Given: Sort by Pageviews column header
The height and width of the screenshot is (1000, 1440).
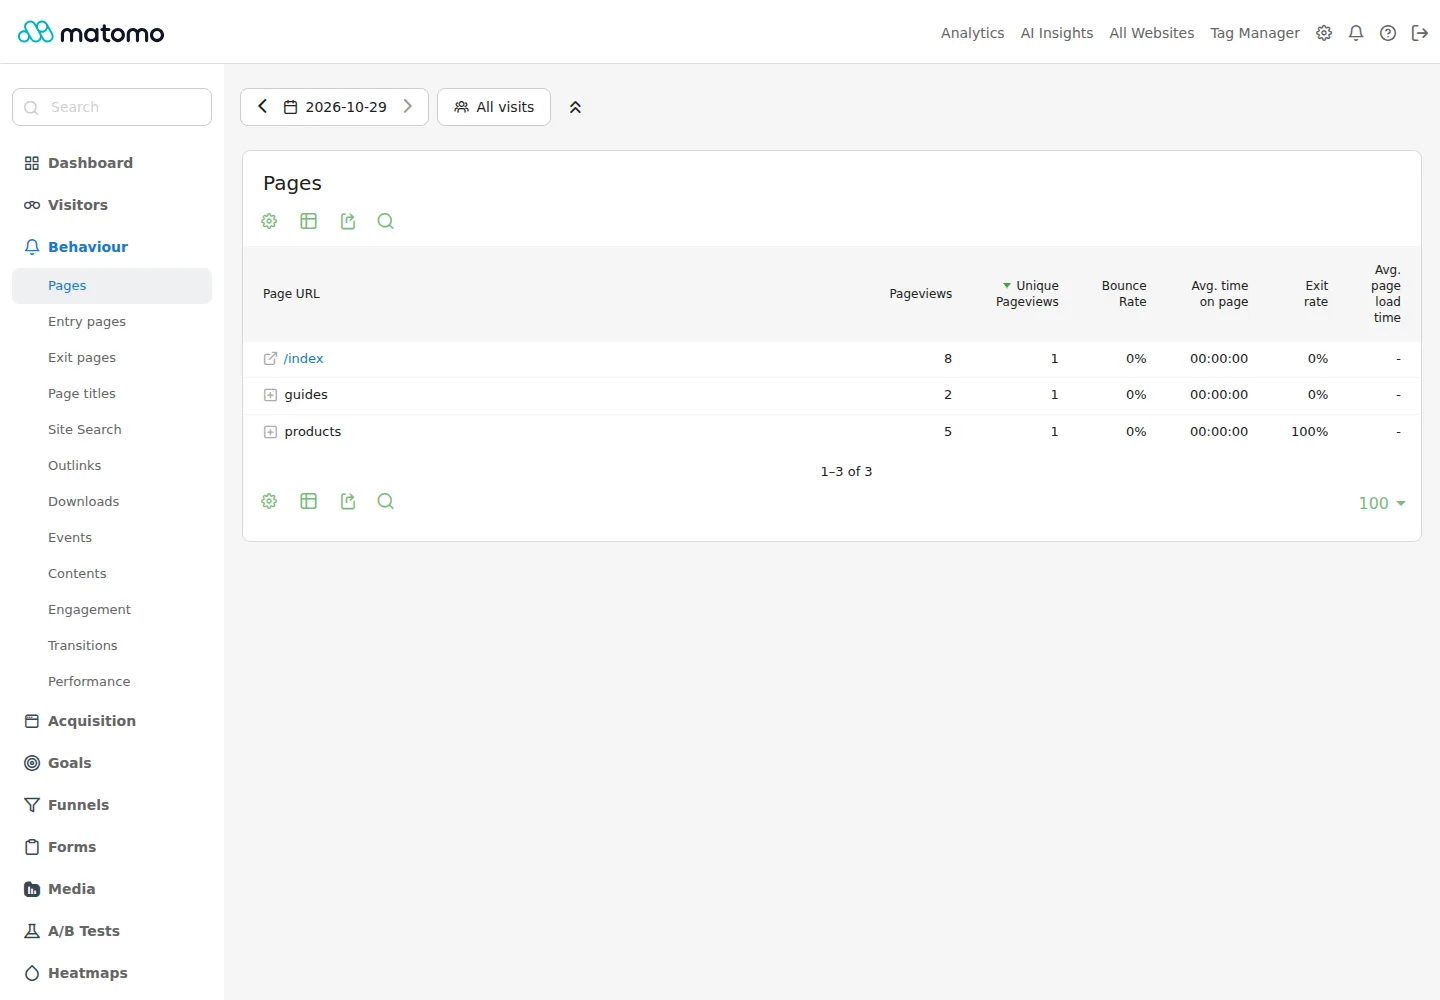Looking at the screenshot, I should click(921, 294).
